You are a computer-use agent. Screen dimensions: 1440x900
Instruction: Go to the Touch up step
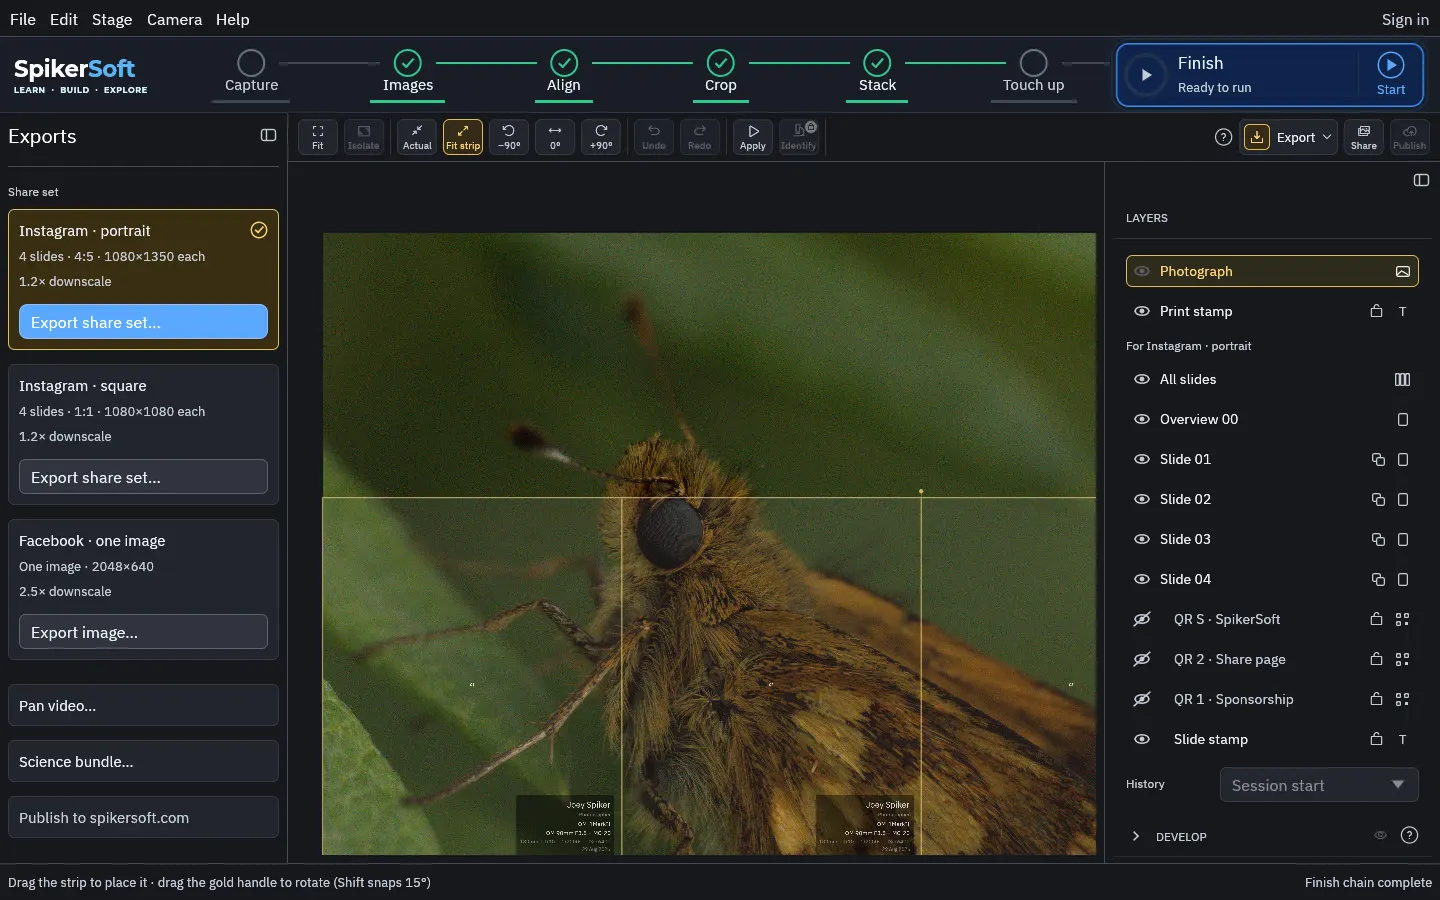[1033, 74]
